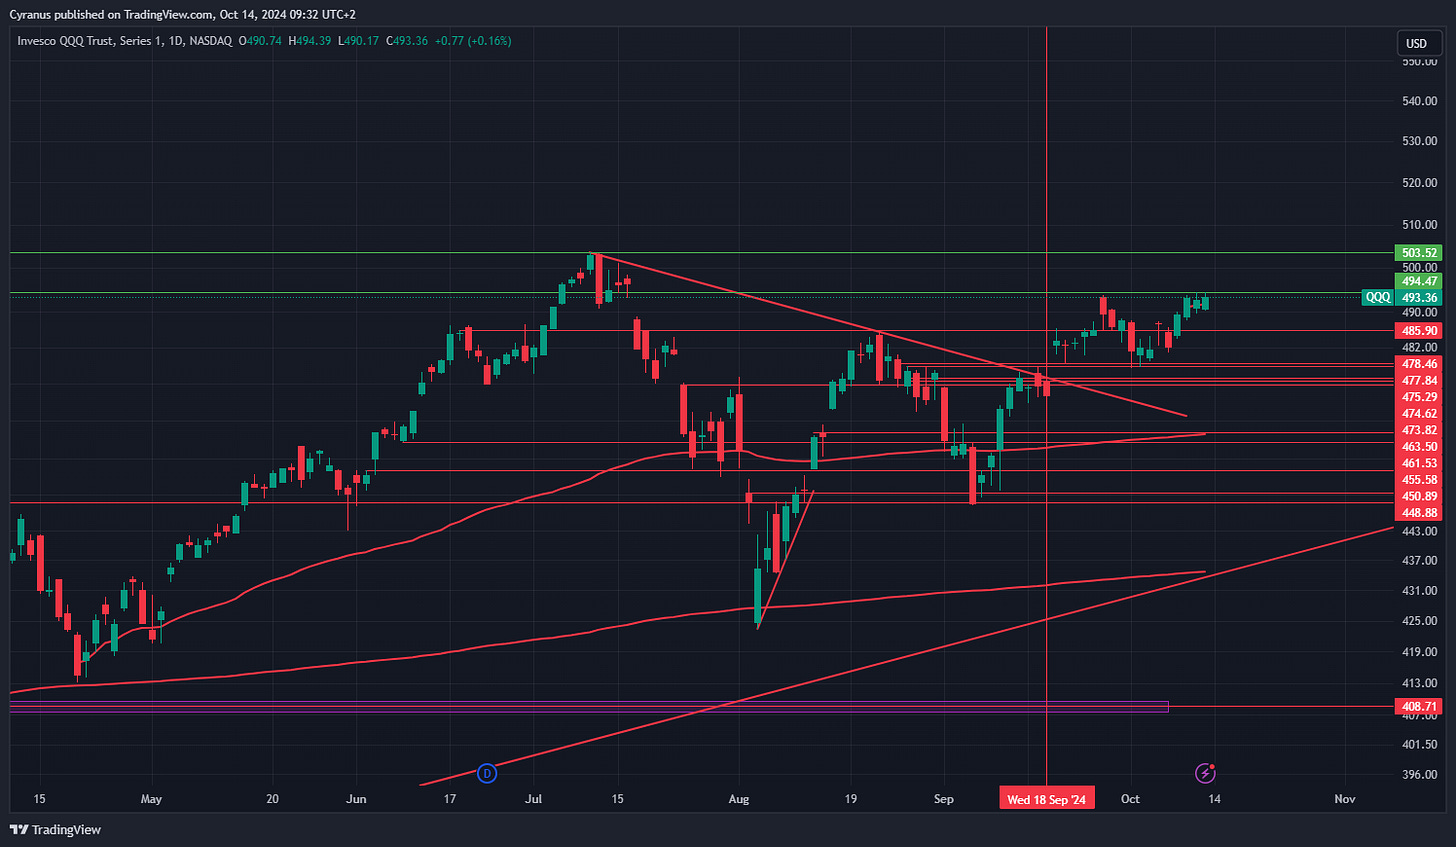Click the 520.00 price axis label

[x=1419, y=183]
